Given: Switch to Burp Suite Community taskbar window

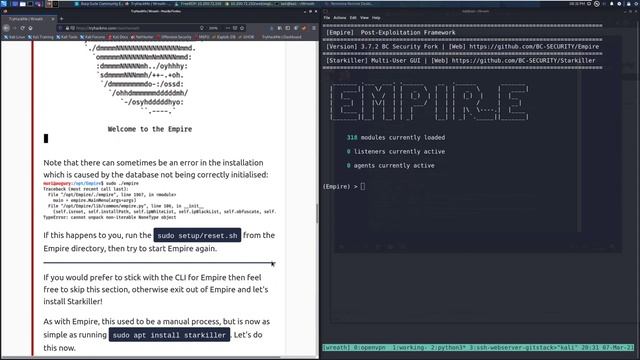Looking at the screenshot, I should click(98, 4).
